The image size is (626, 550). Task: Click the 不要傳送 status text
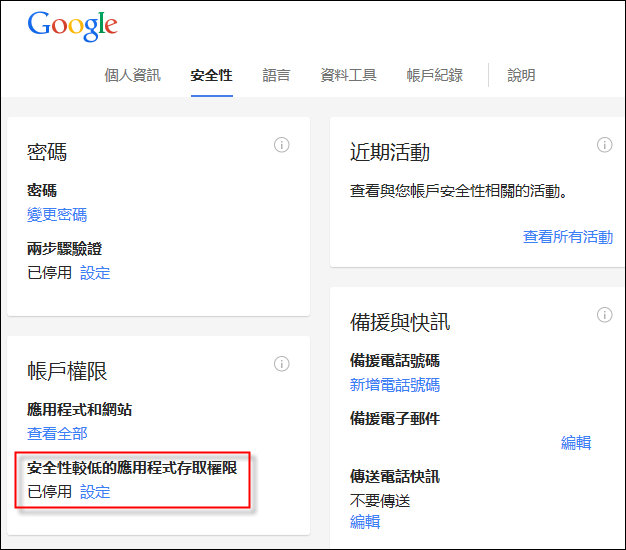(380, 501)
